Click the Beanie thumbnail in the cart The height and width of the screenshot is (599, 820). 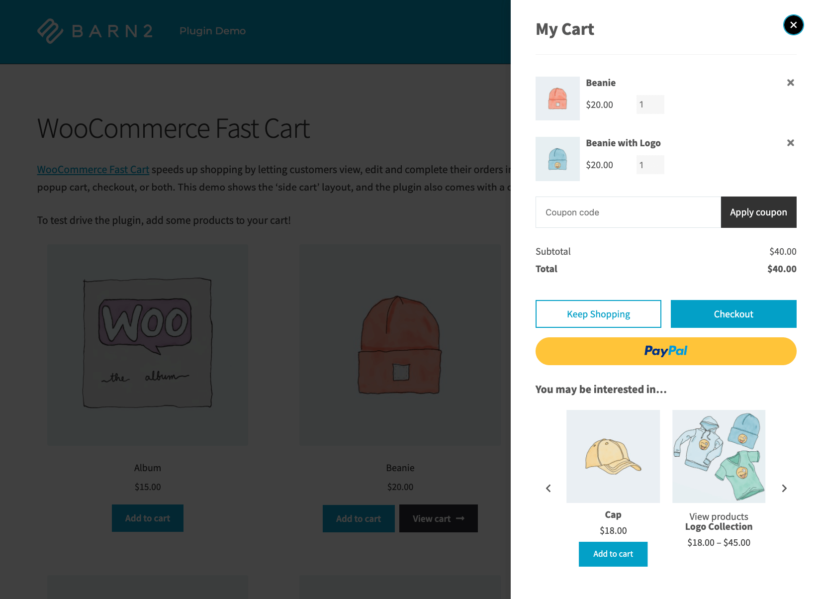557,98
